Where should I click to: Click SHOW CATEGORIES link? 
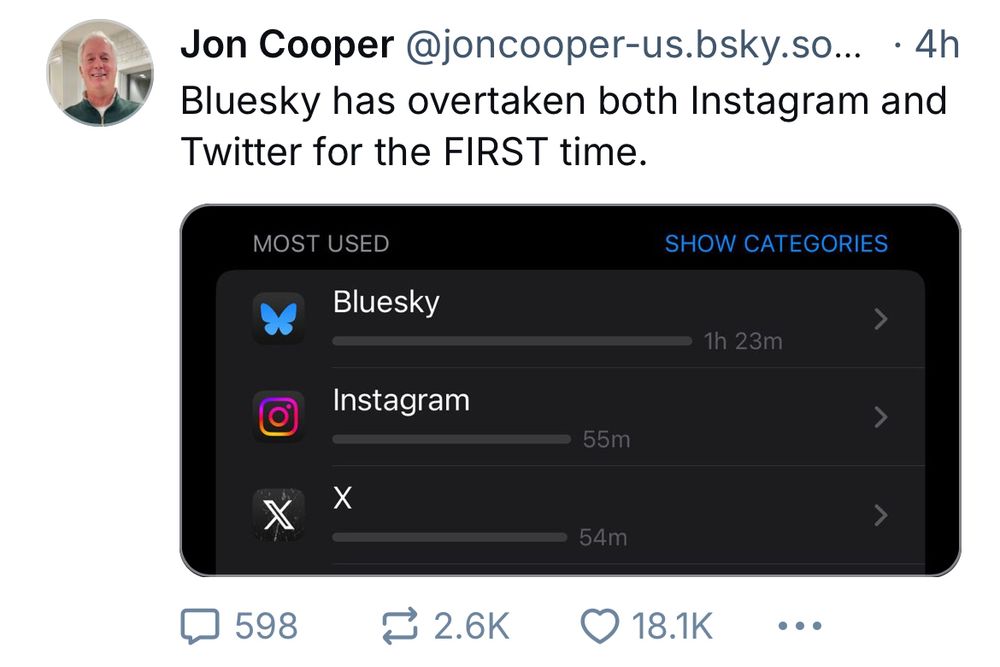pos(776,244)
